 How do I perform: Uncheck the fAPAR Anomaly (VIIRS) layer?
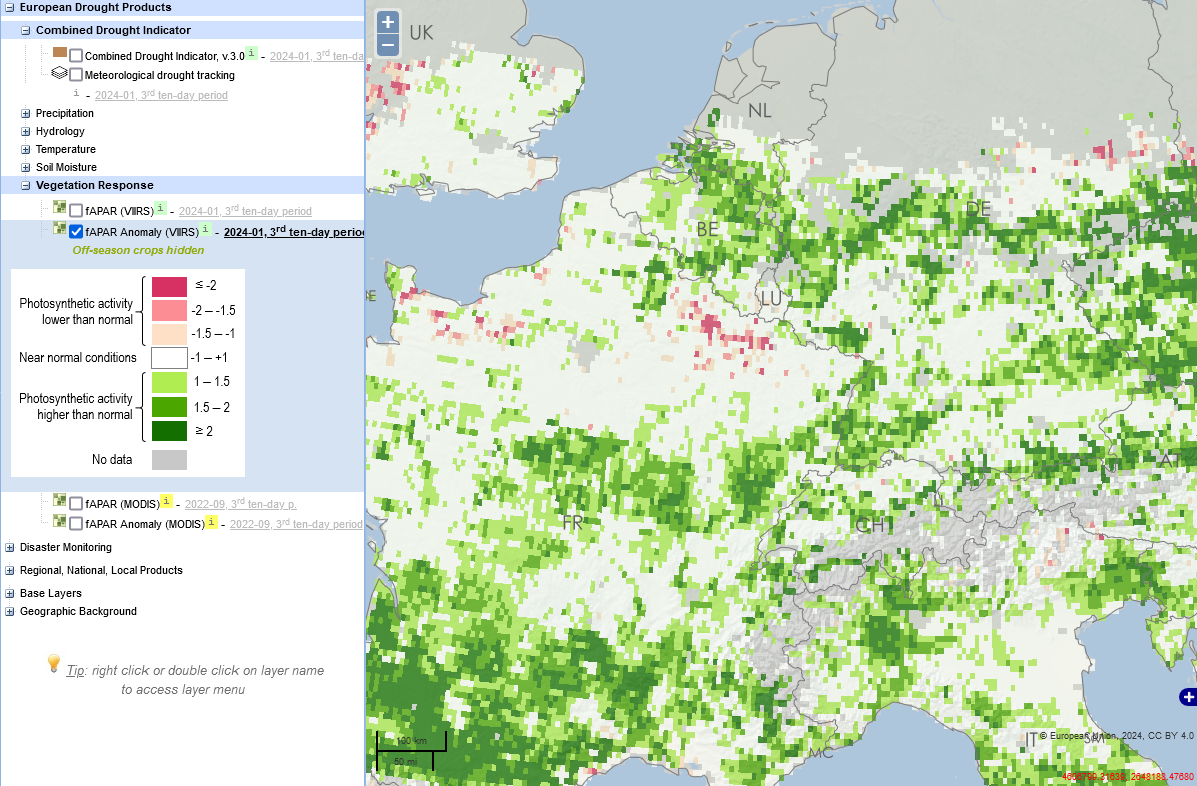(x=76, y=232)
